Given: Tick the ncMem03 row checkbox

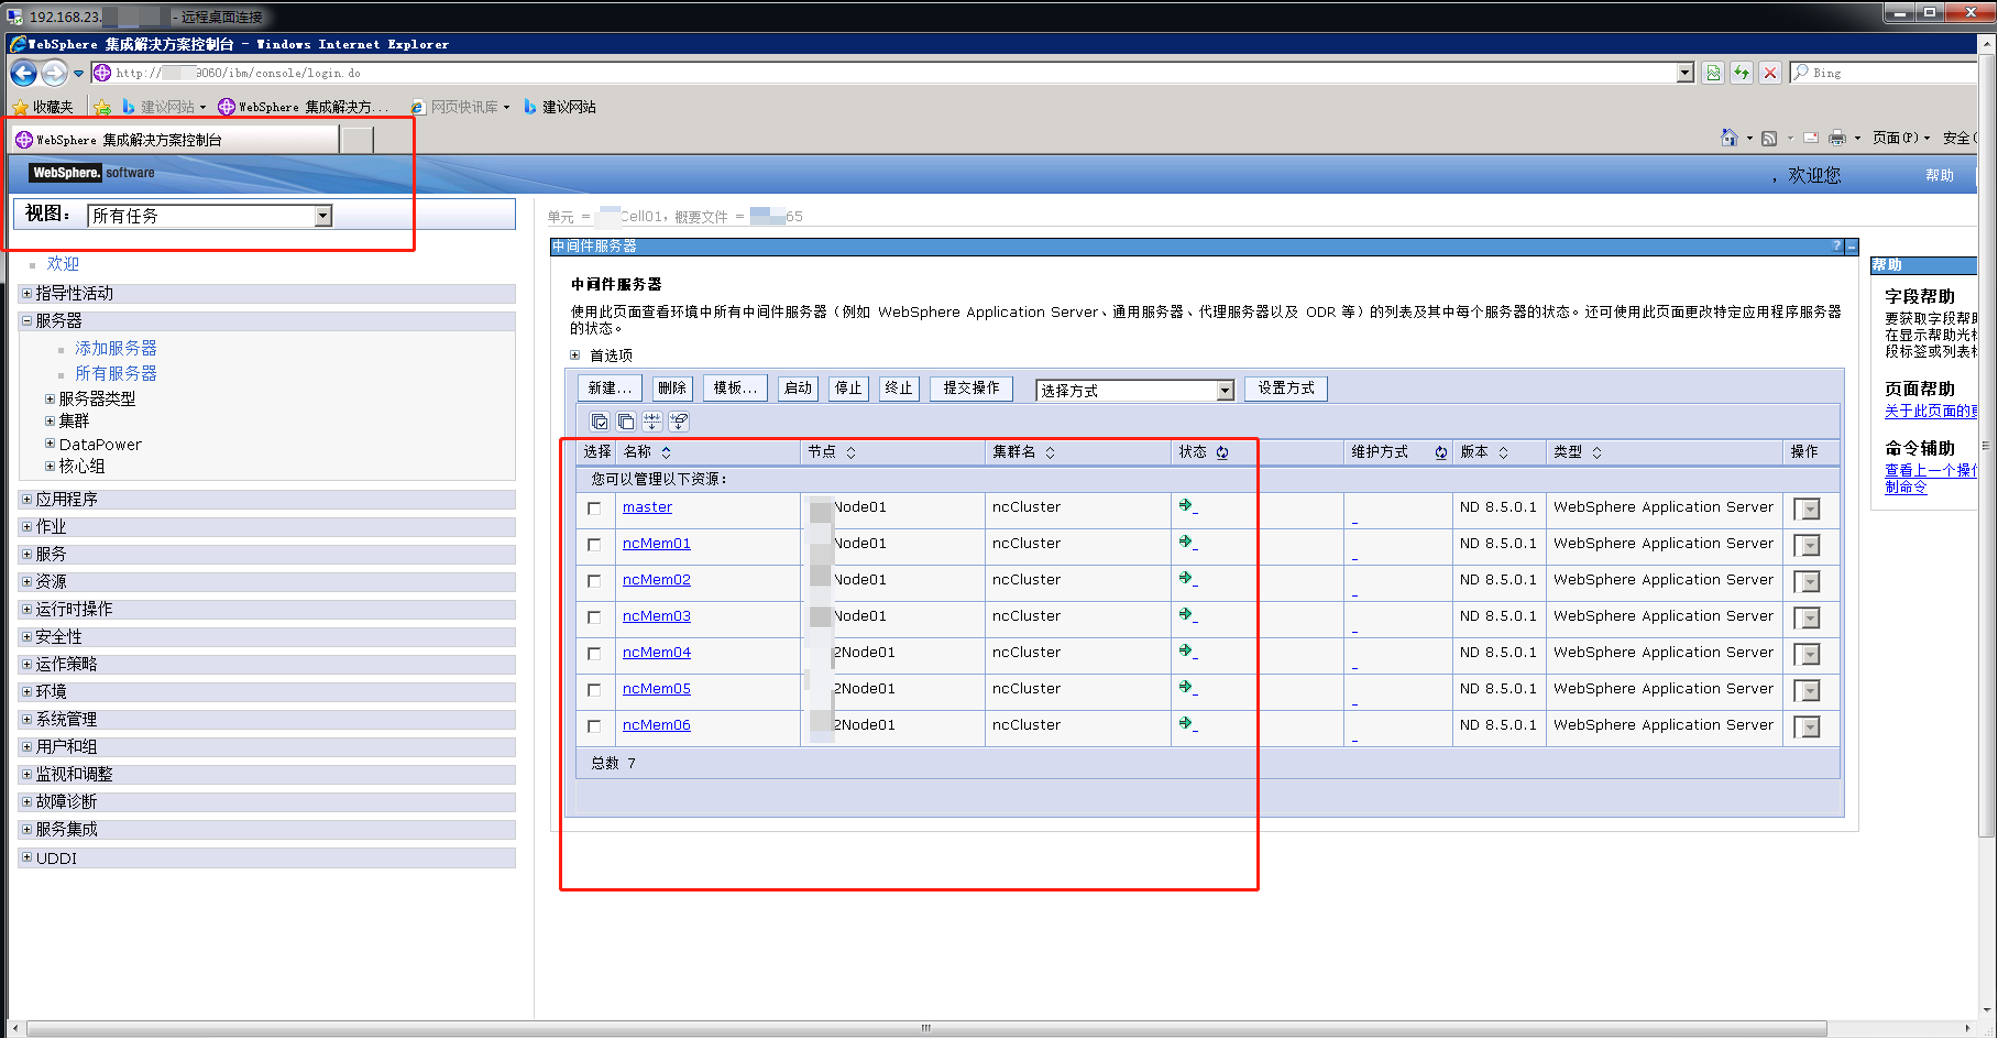Looking at the screenshot, I should click(595, 618).
